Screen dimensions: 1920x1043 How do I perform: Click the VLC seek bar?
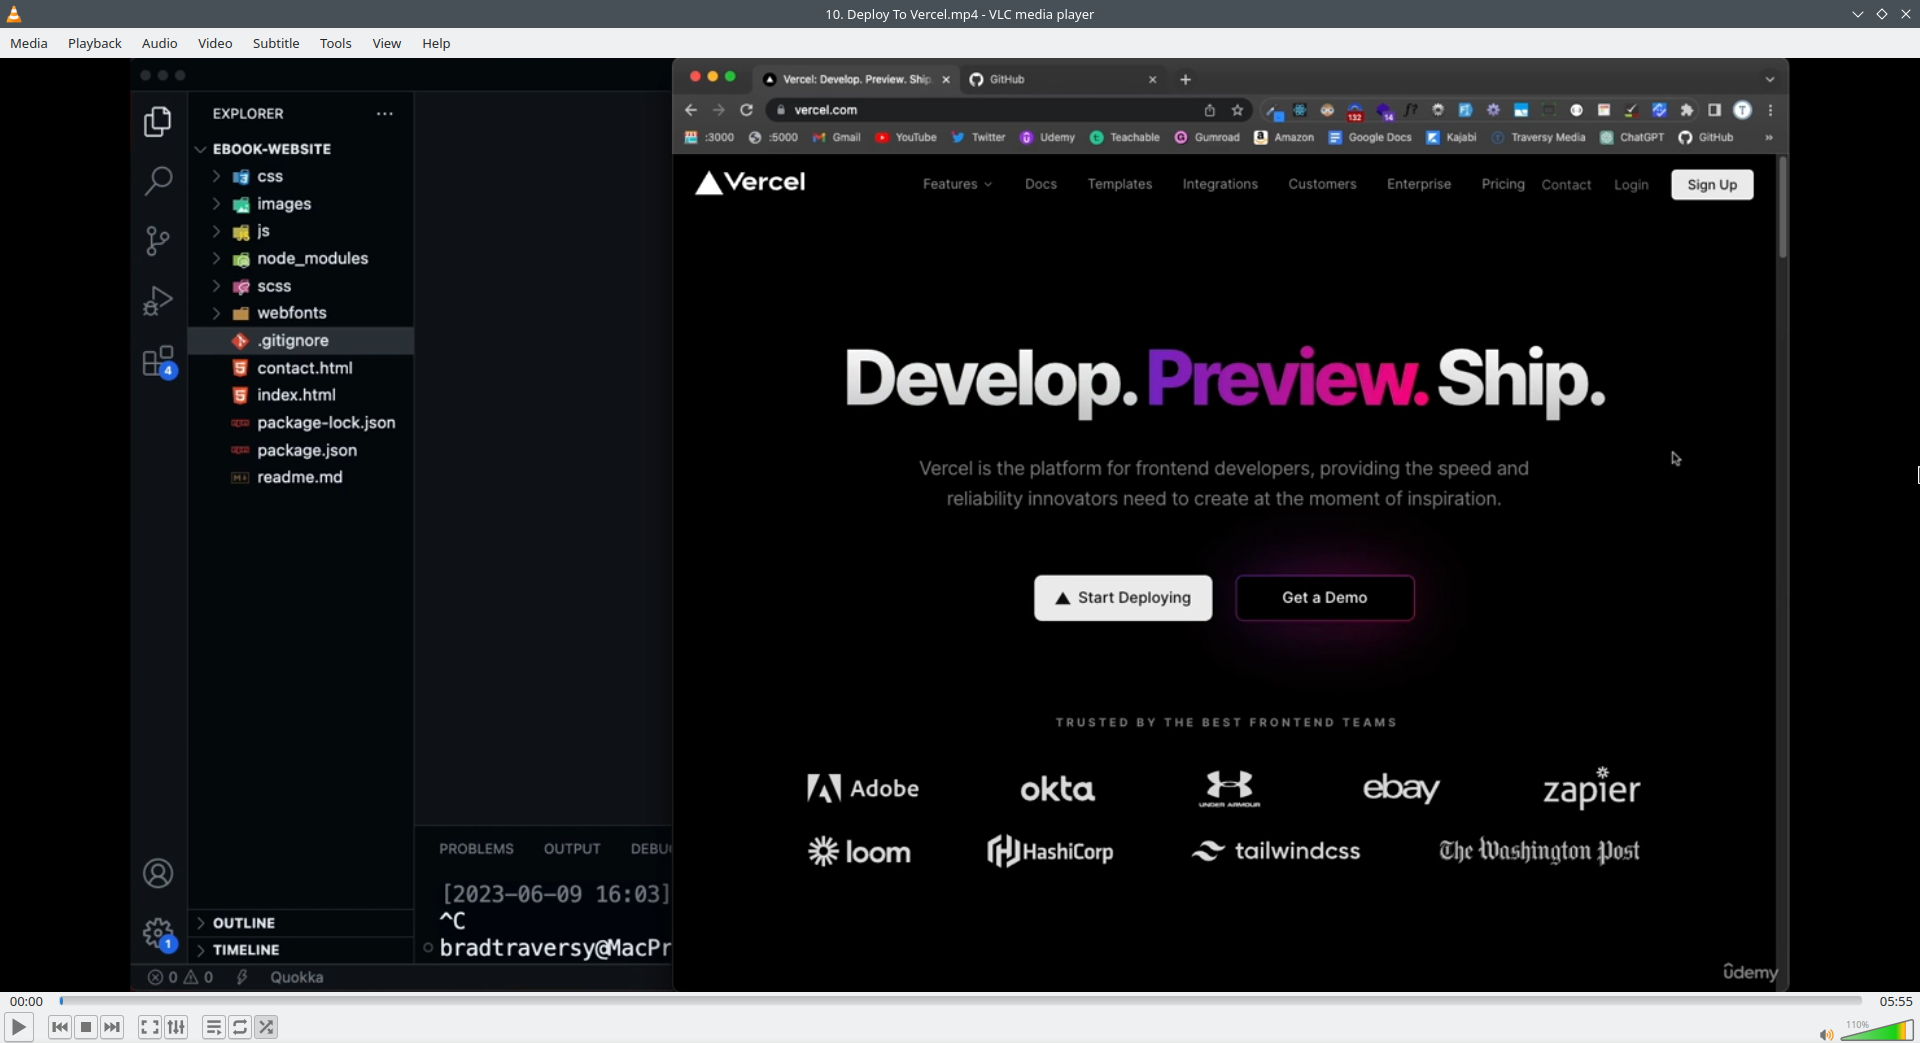(x=960, y=1000)
